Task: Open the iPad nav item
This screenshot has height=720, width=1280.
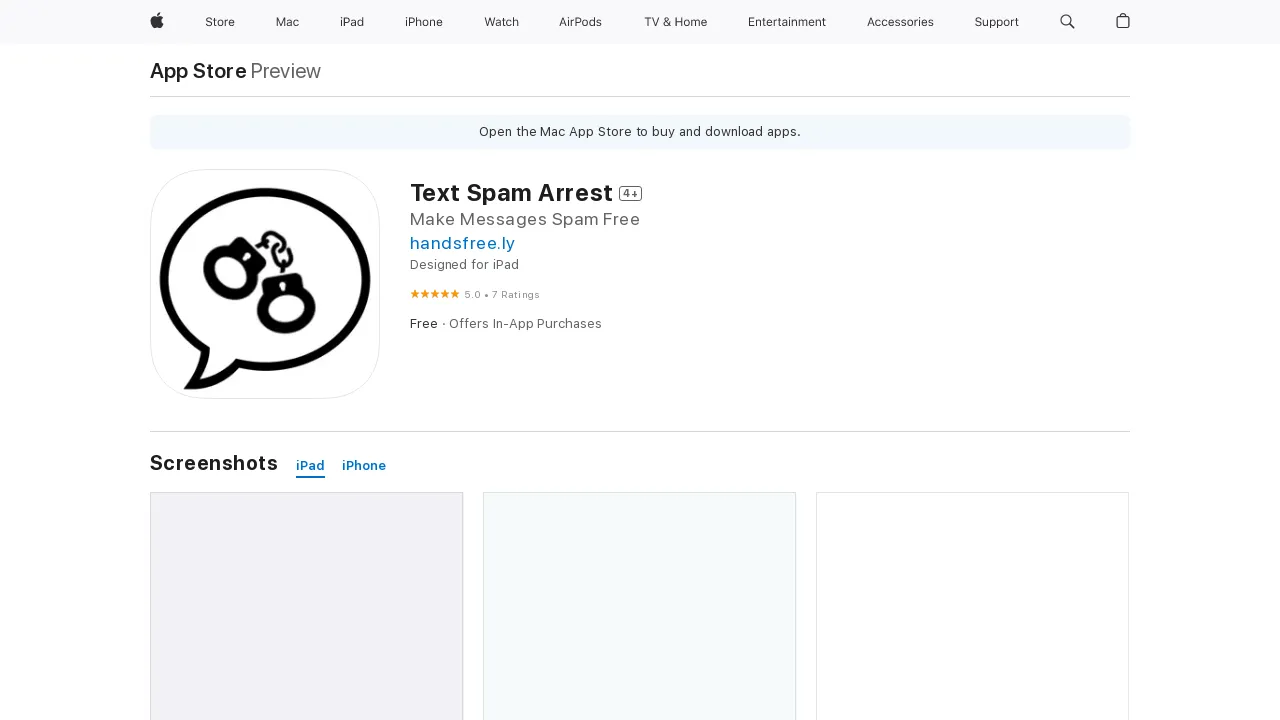Action: tap(352, 22)
